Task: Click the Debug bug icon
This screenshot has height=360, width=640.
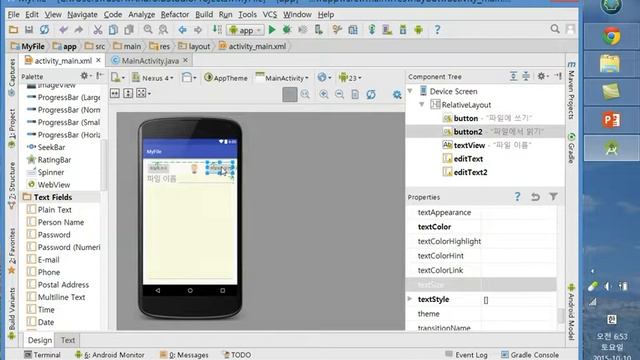Action: [x=287, y=30]
